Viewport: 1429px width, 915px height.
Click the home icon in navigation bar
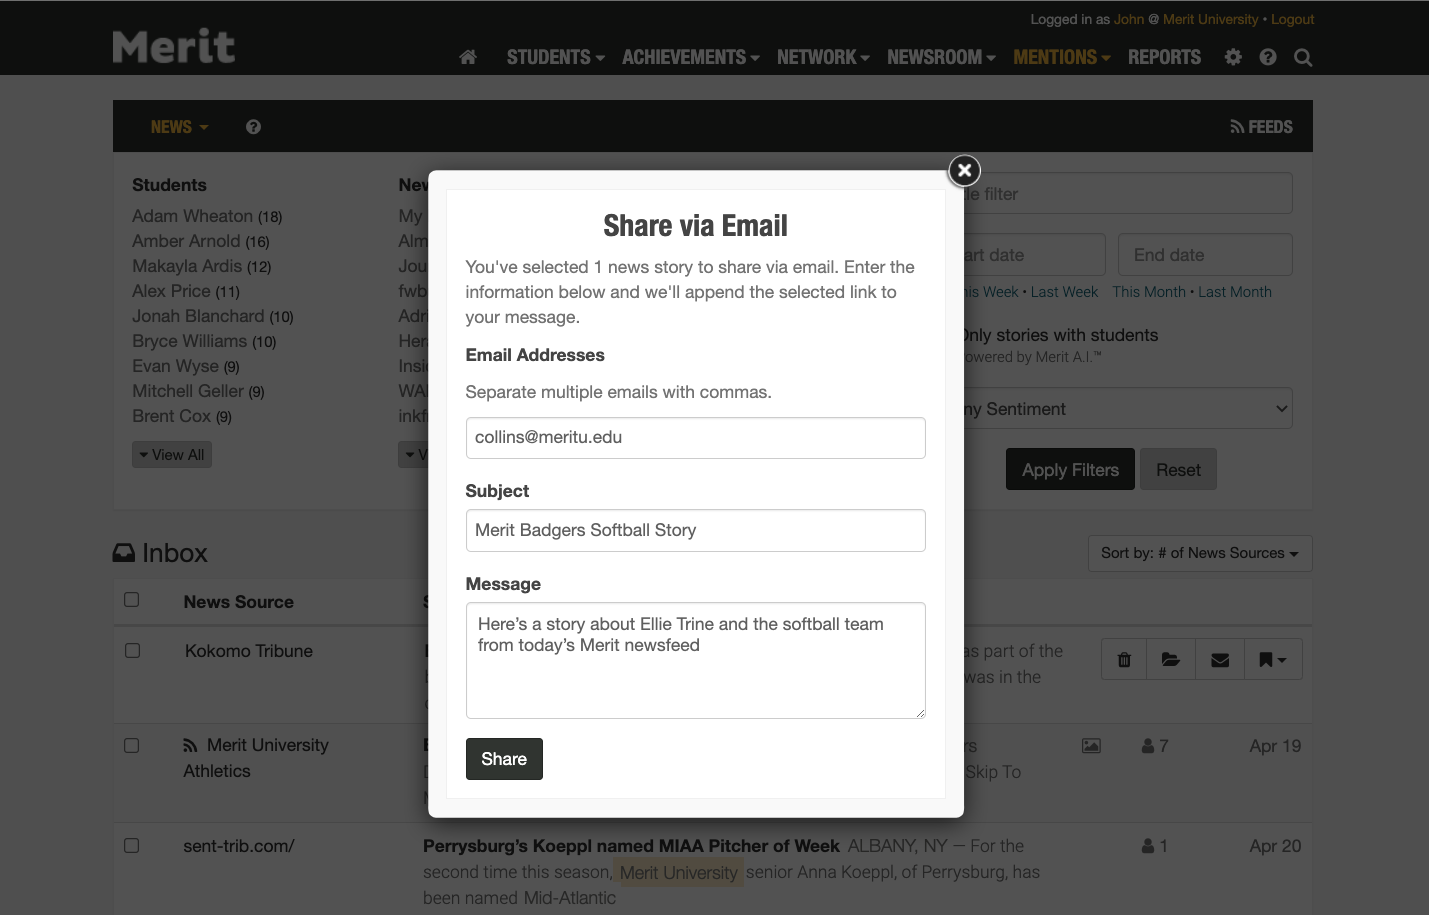pyautogui.click(x=467, y=57)
